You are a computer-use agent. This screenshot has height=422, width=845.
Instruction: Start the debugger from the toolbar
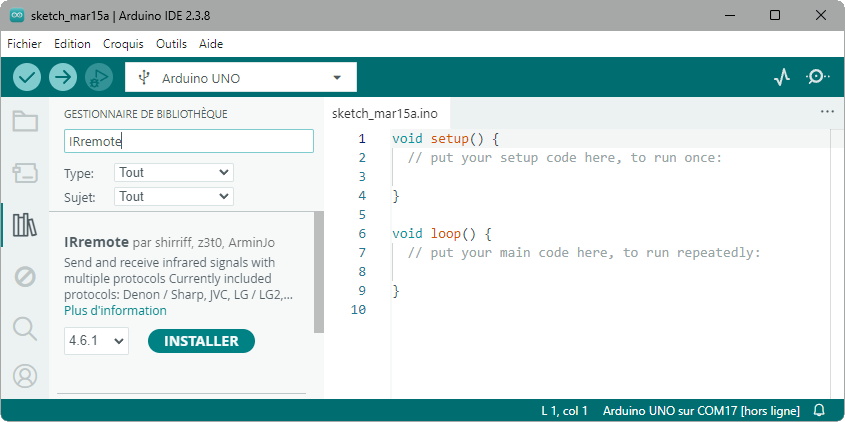click(98, 77)
